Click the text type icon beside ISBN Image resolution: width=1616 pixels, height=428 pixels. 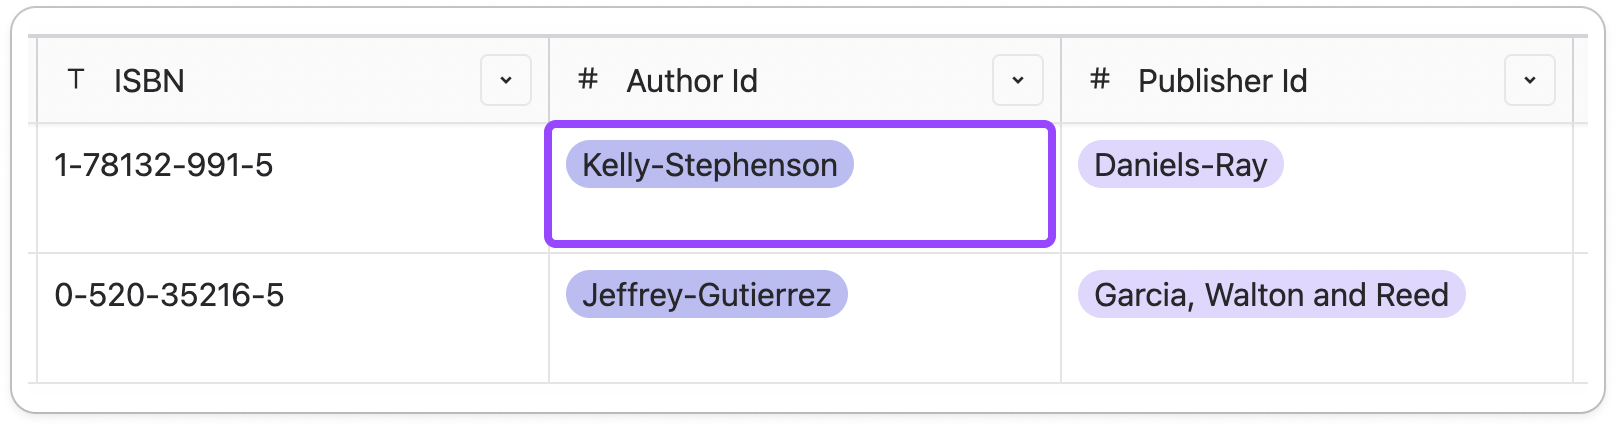point(76,79)
